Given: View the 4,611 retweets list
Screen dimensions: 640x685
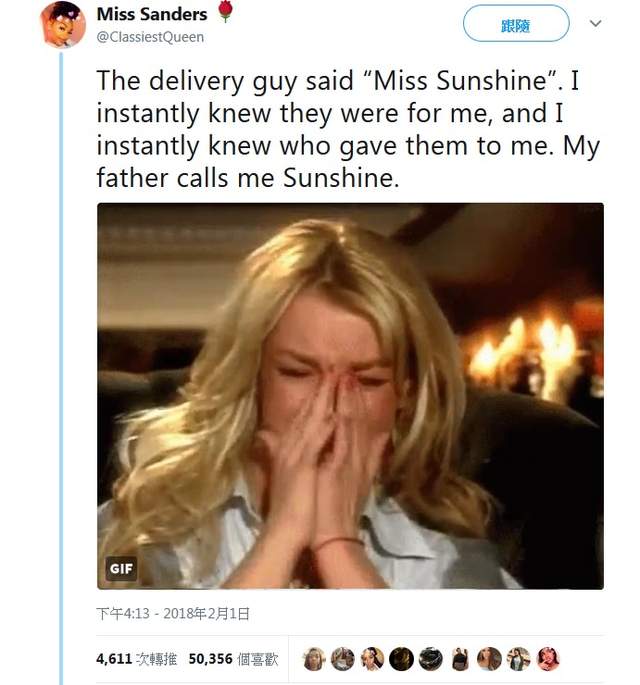Looking at the screenshot, I should 137,659.
